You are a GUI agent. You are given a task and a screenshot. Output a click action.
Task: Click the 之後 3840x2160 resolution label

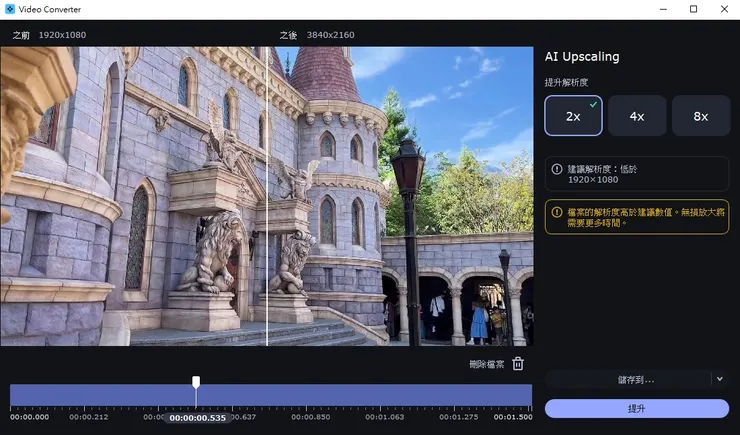click(317, 35)
